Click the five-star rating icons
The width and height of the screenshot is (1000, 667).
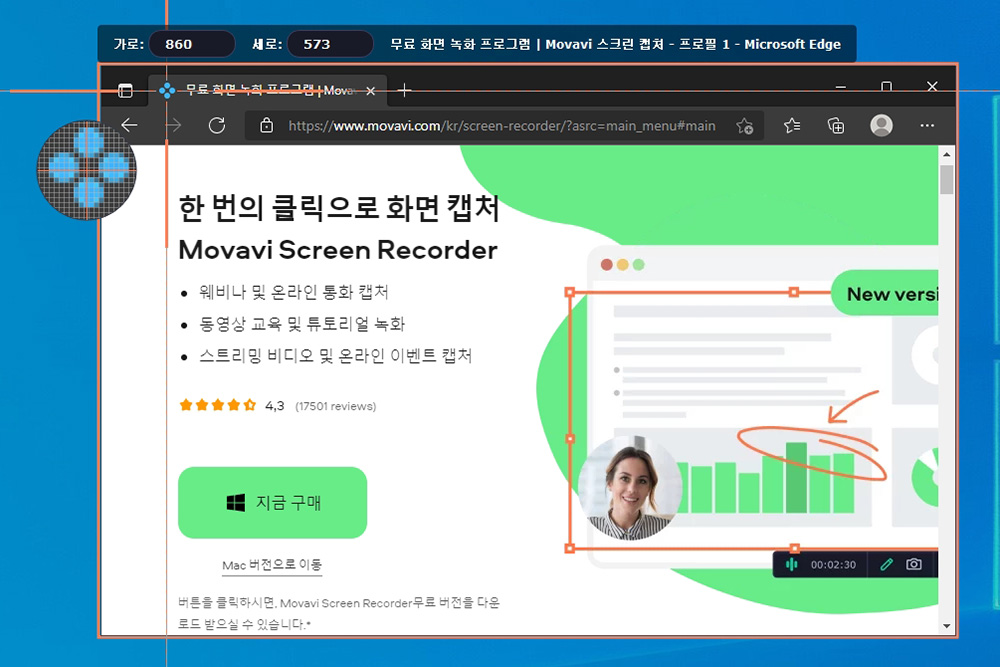click(217, 405)
